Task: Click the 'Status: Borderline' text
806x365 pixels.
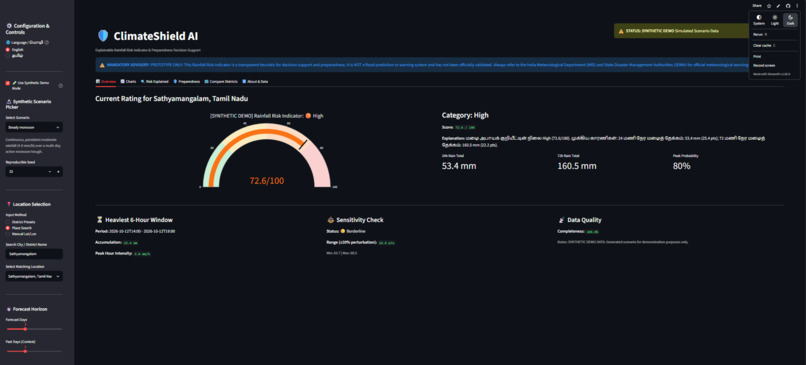Action: click(345, 231)
